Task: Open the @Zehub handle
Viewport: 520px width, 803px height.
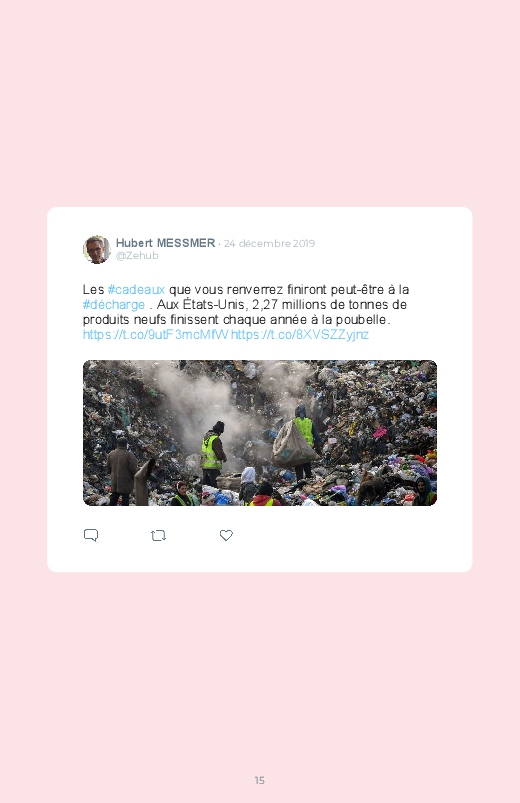Action: point(137,256)
